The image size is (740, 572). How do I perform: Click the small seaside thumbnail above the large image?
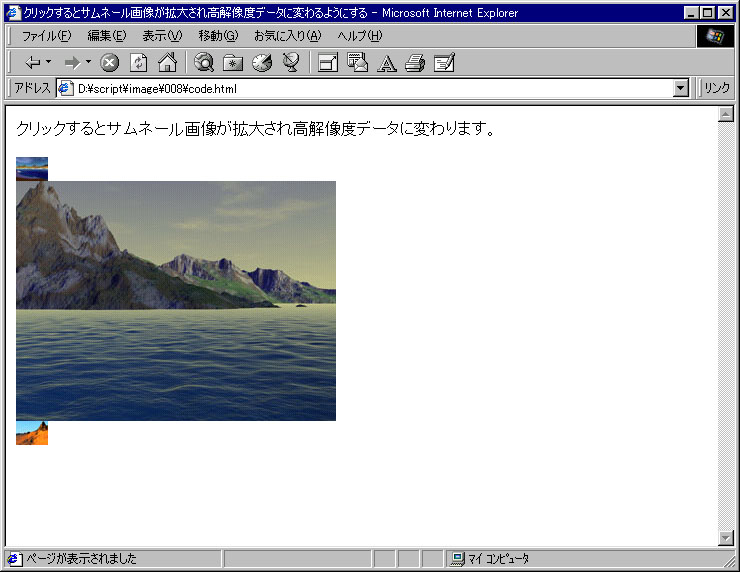point(32,169)
